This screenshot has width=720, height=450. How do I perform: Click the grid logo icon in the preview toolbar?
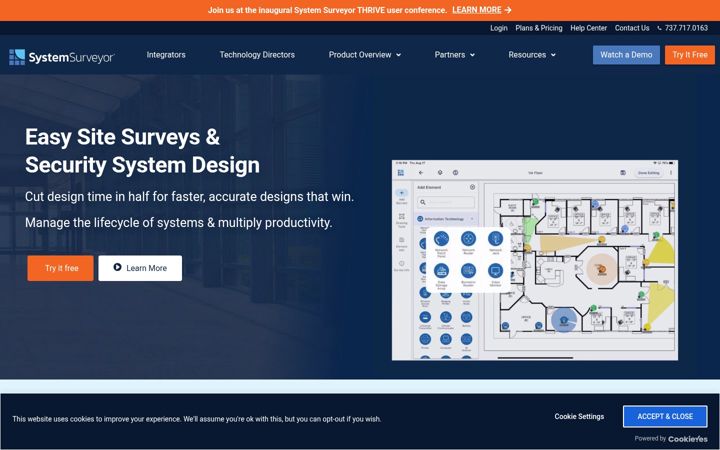(x=401, y=173)
